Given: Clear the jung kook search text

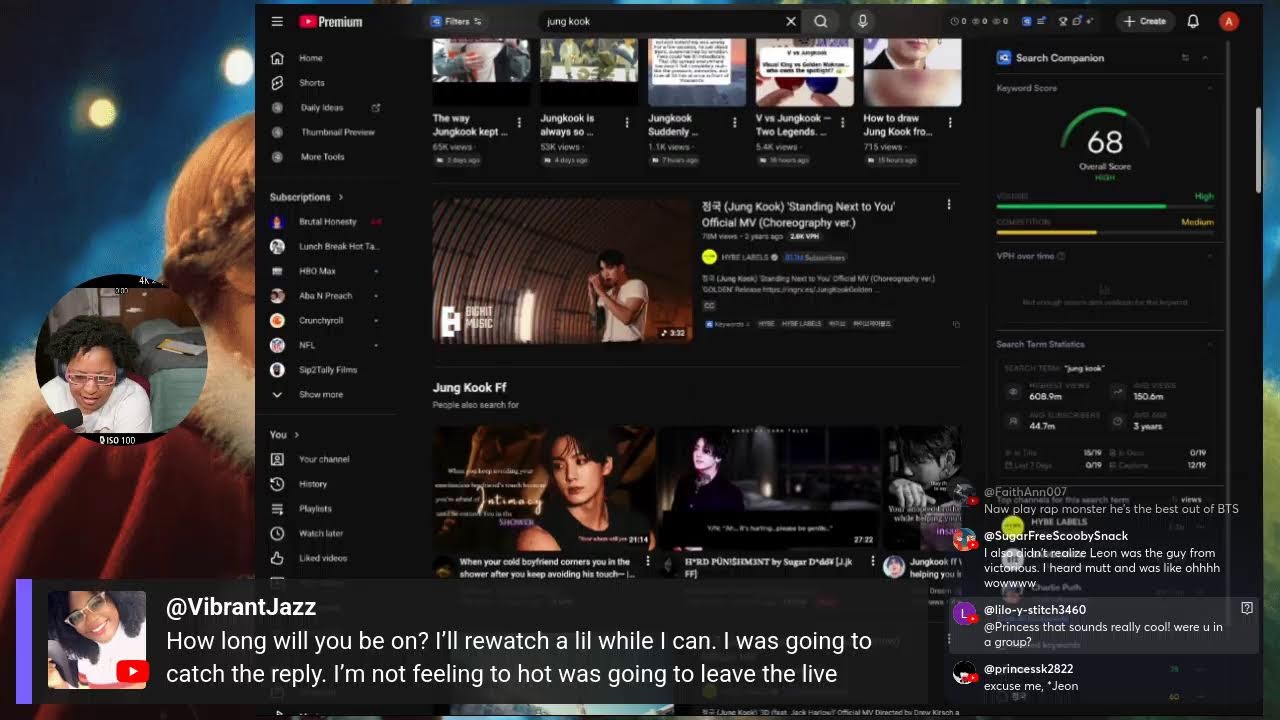Looking at the screenshot, I should (x=791, y=21).
